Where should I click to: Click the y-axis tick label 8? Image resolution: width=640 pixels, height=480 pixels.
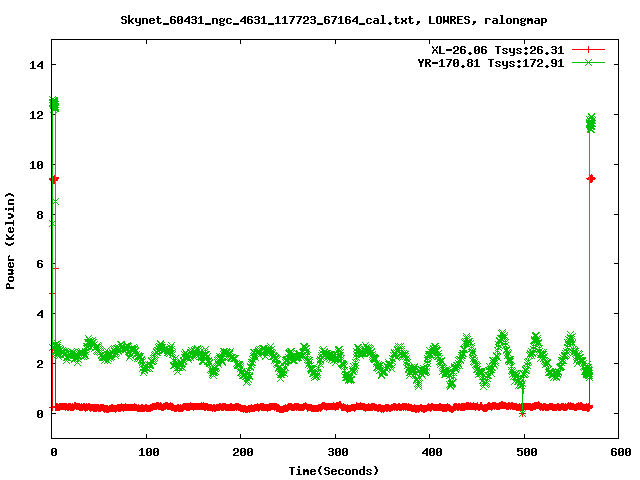pyautogui.click(x=40, y=215)
